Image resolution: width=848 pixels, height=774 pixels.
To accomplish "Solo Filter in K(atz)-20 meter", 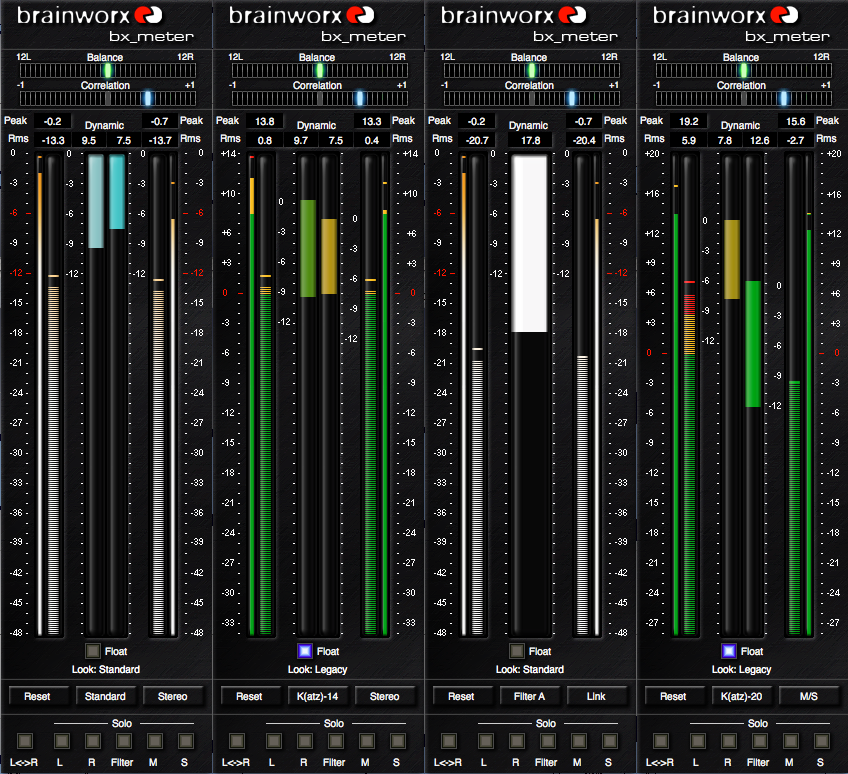I will click(760, 741).
